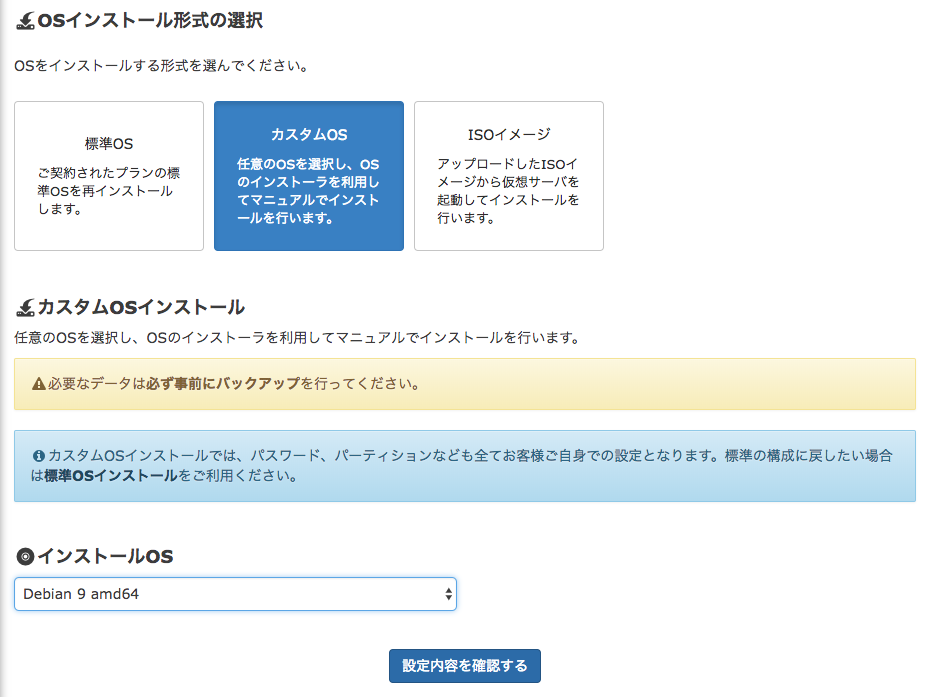Click the カスタムOSインストール section heading text
This screenshot has width=927, height=697.
pyautogui.click(x=141, y=307)
